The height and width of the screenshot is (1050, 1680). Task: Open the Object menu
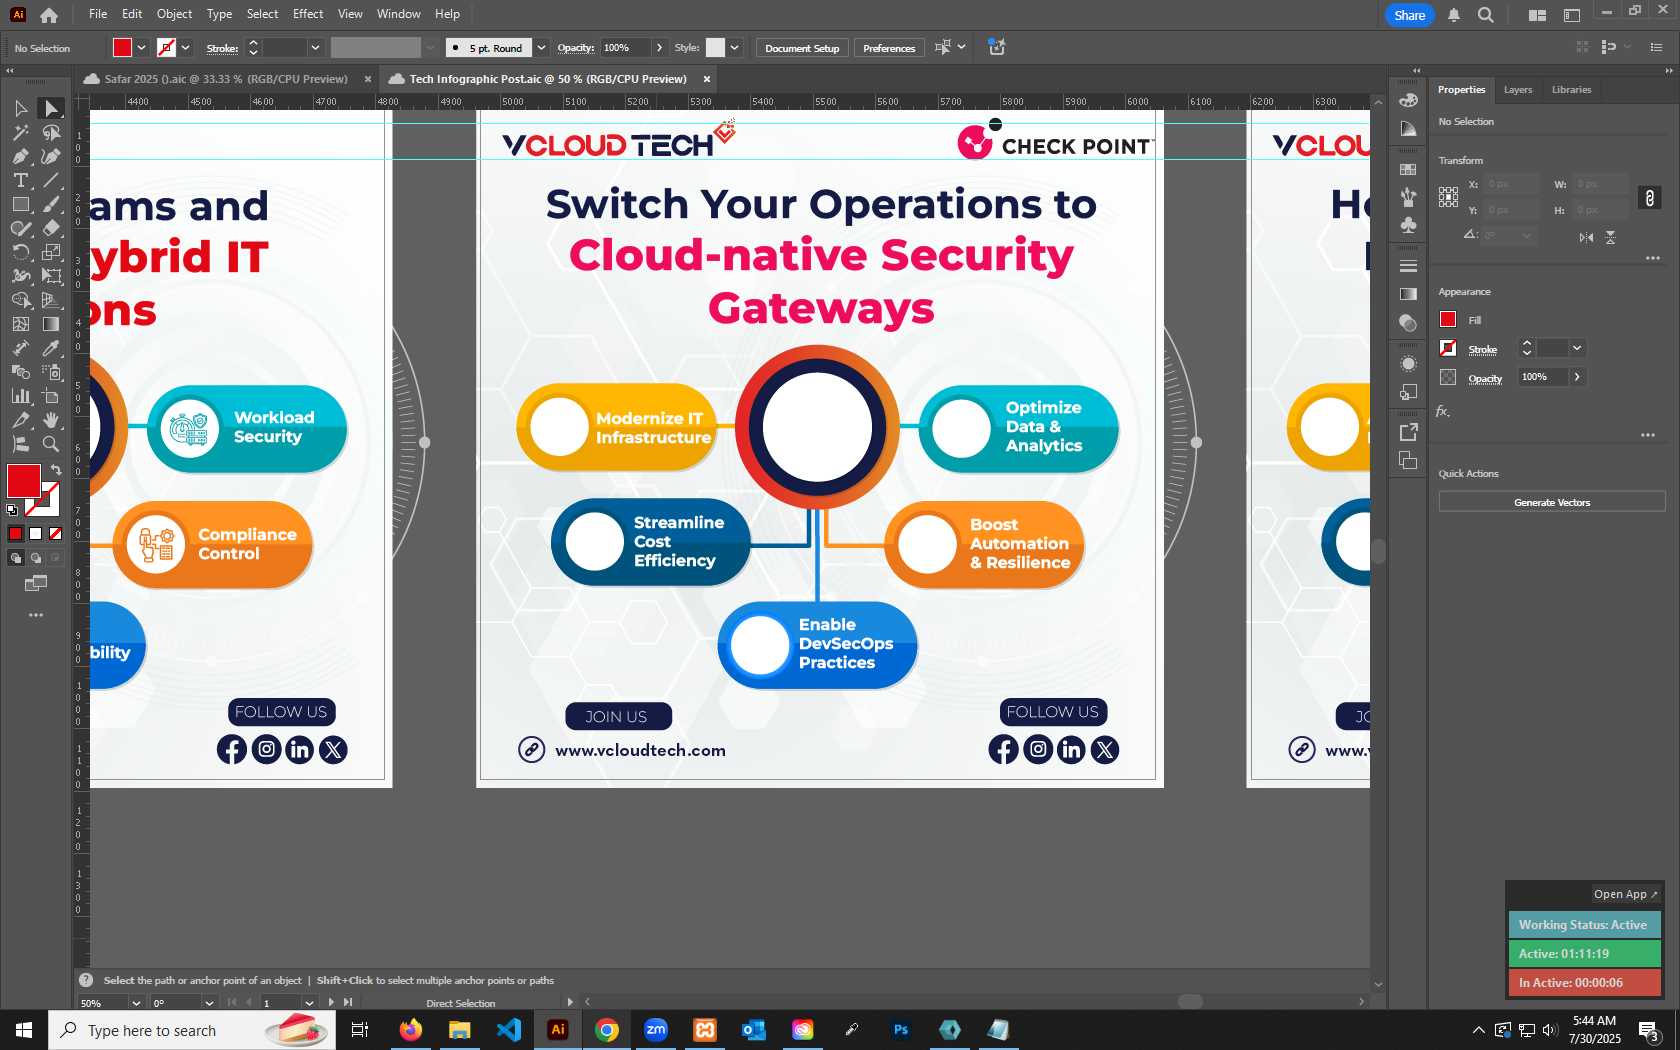[x=174, y=14]
